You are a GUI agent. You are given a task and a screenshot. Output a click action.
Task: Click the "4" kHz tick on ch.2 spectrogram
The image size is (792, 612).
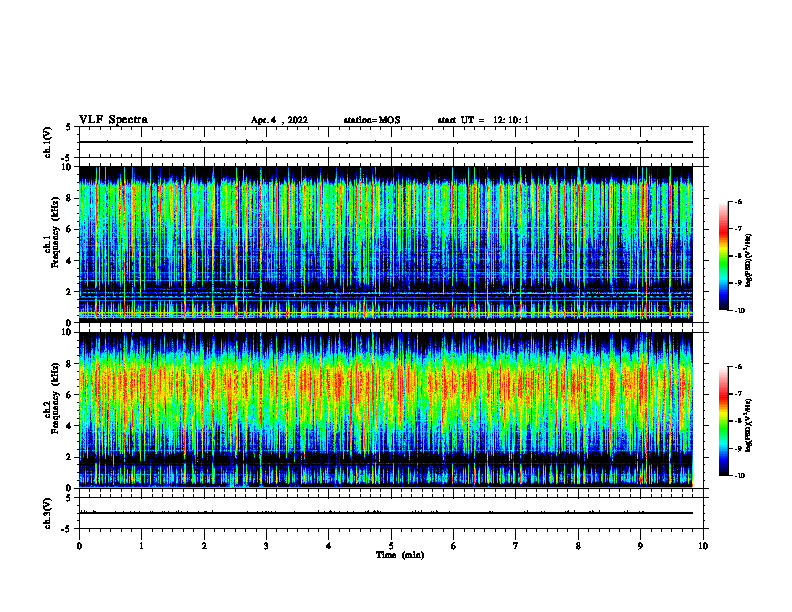coord(70,426)
